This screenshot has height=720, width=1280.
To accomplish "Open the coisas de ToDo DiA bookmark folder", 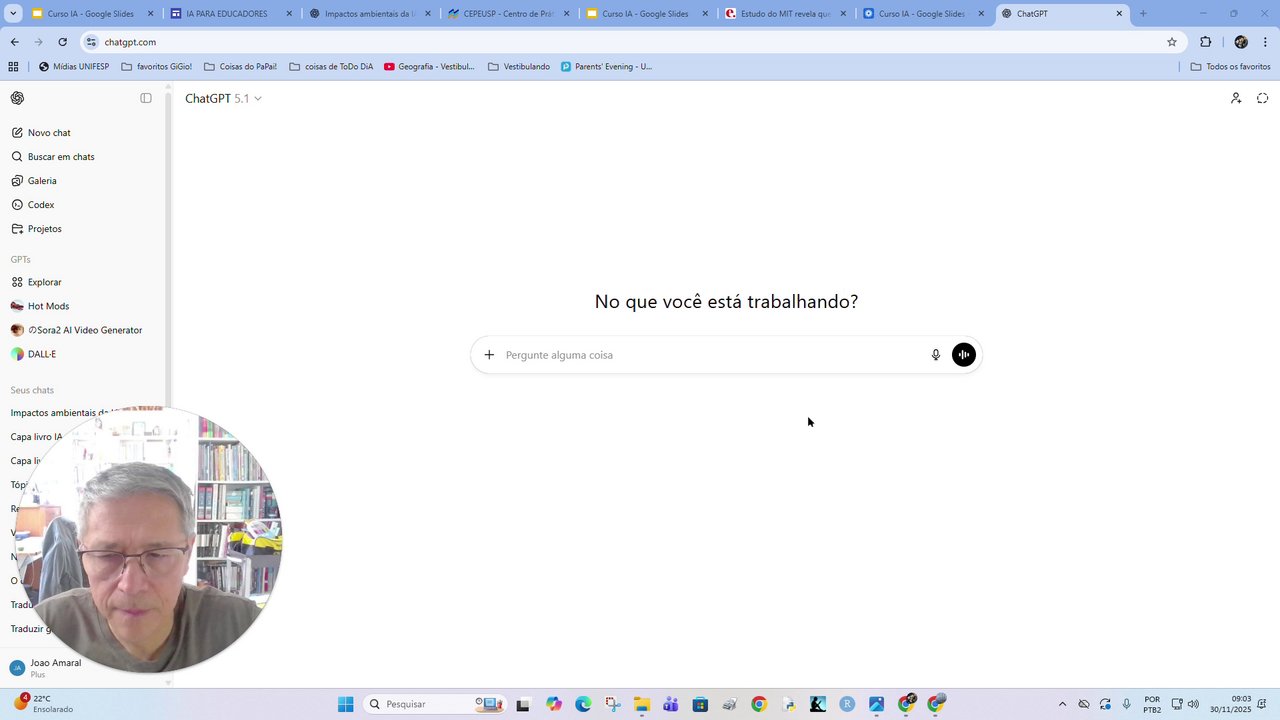I will [331, 66].
